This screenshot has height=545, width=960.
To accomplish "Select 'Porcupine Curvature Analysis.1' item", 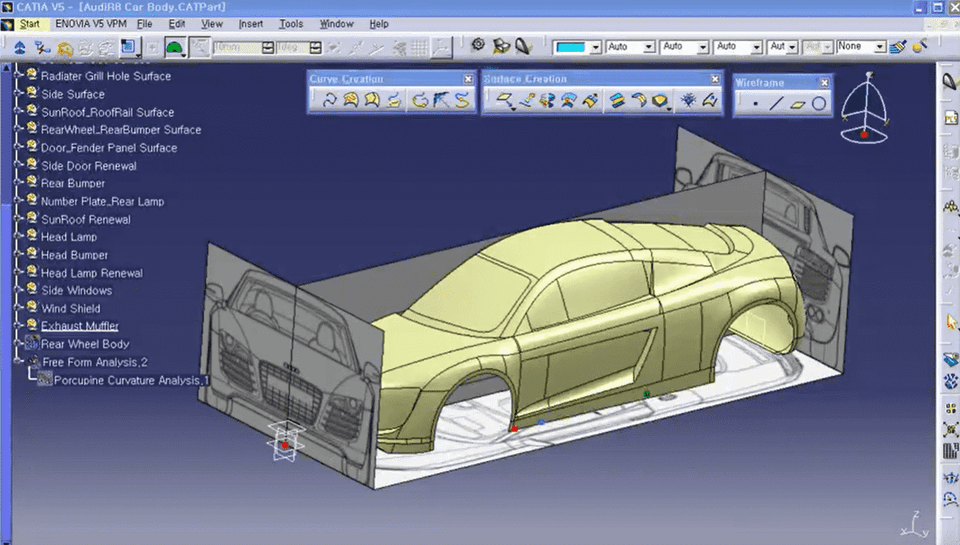I will pyautogui.click(x=131, y=380).
